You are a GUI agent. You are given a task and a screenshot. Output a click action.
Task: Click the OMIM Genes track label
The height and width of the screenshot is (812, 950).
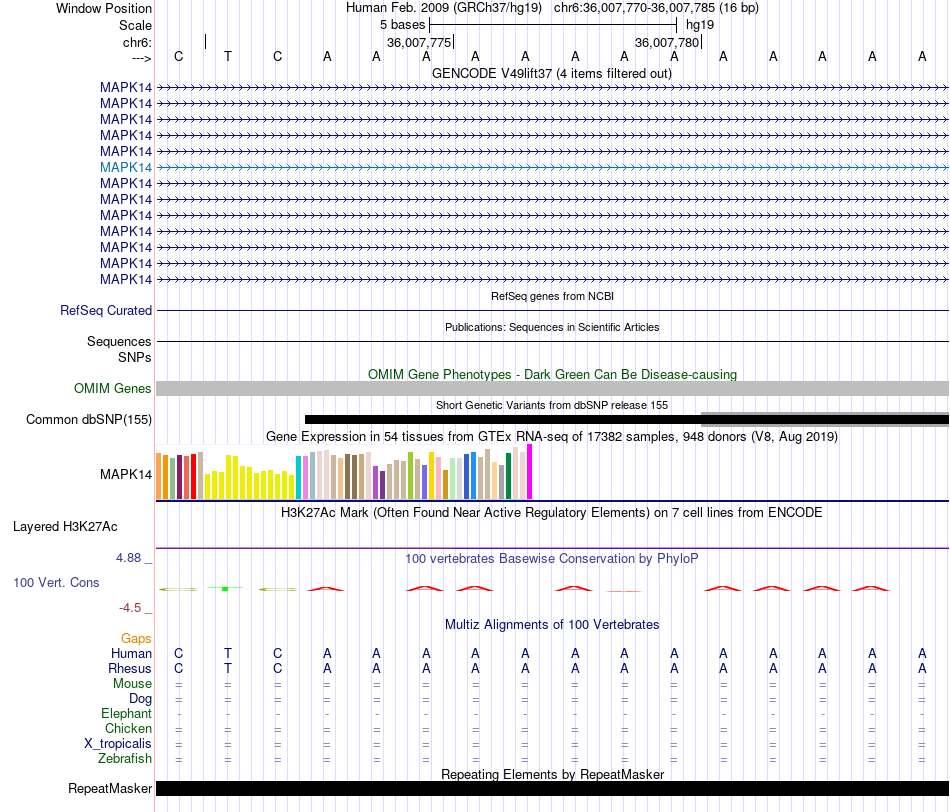tap(113, 388)
